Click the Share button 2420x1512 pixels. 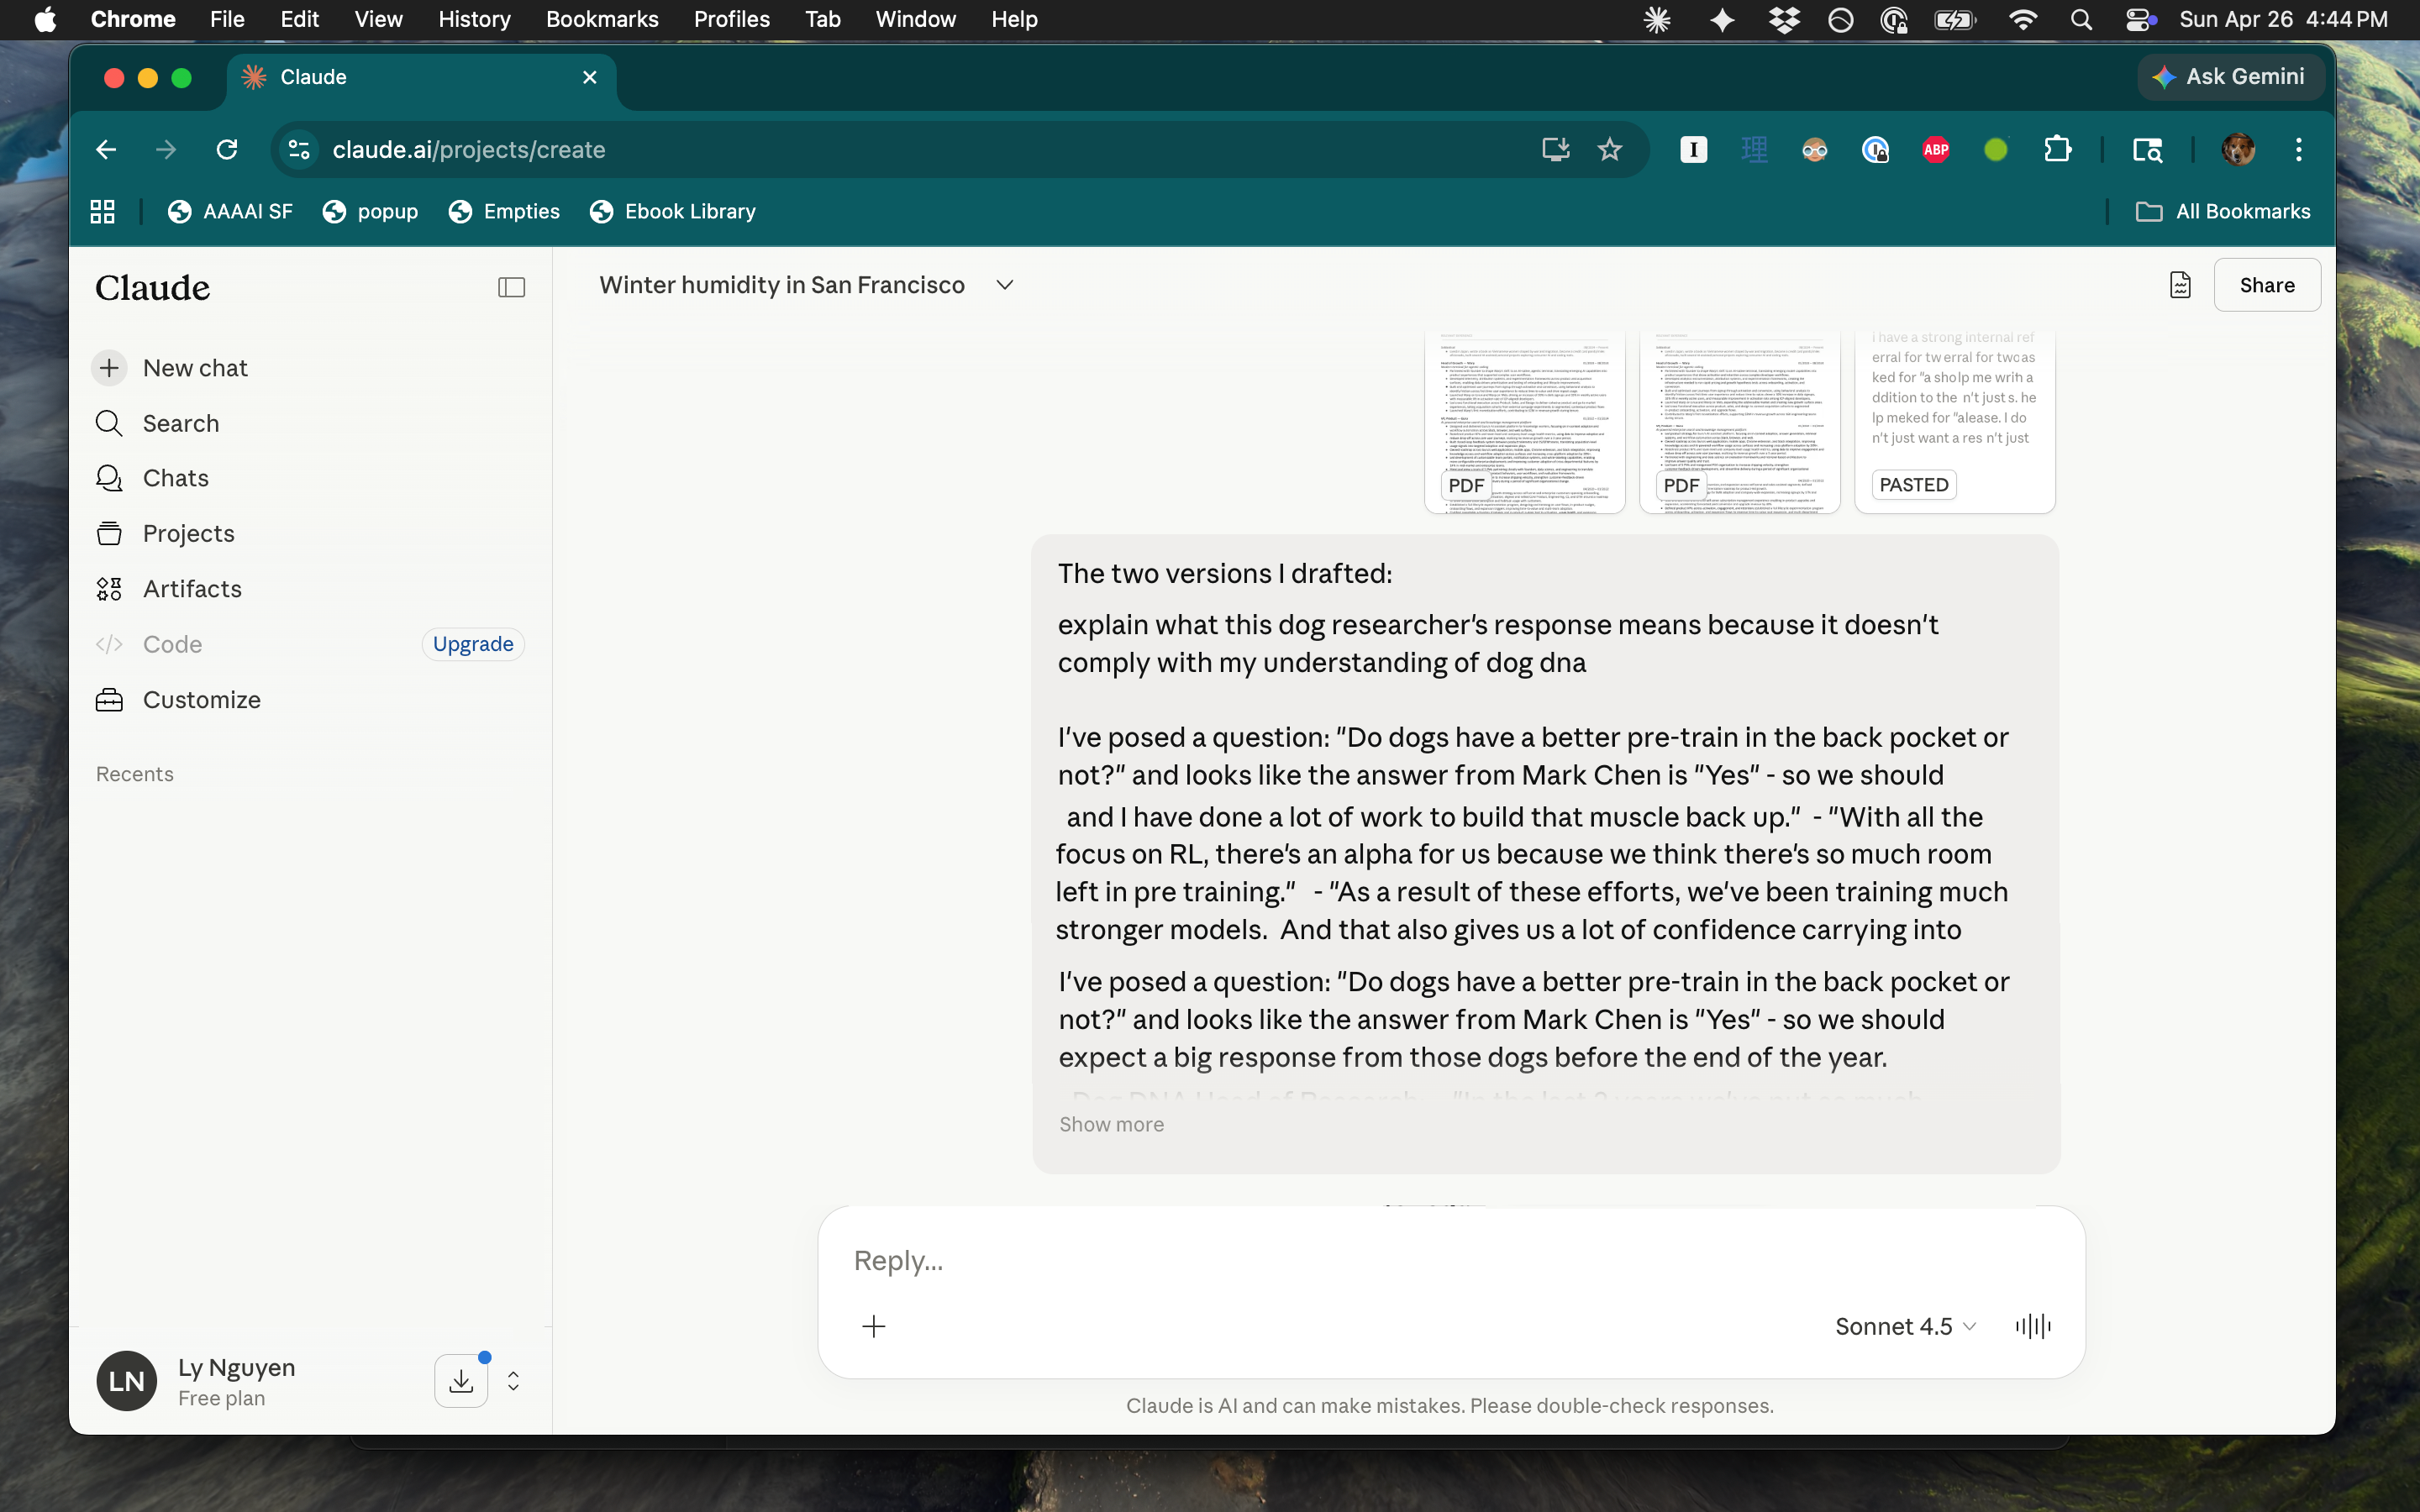(x=2266, y=285)
